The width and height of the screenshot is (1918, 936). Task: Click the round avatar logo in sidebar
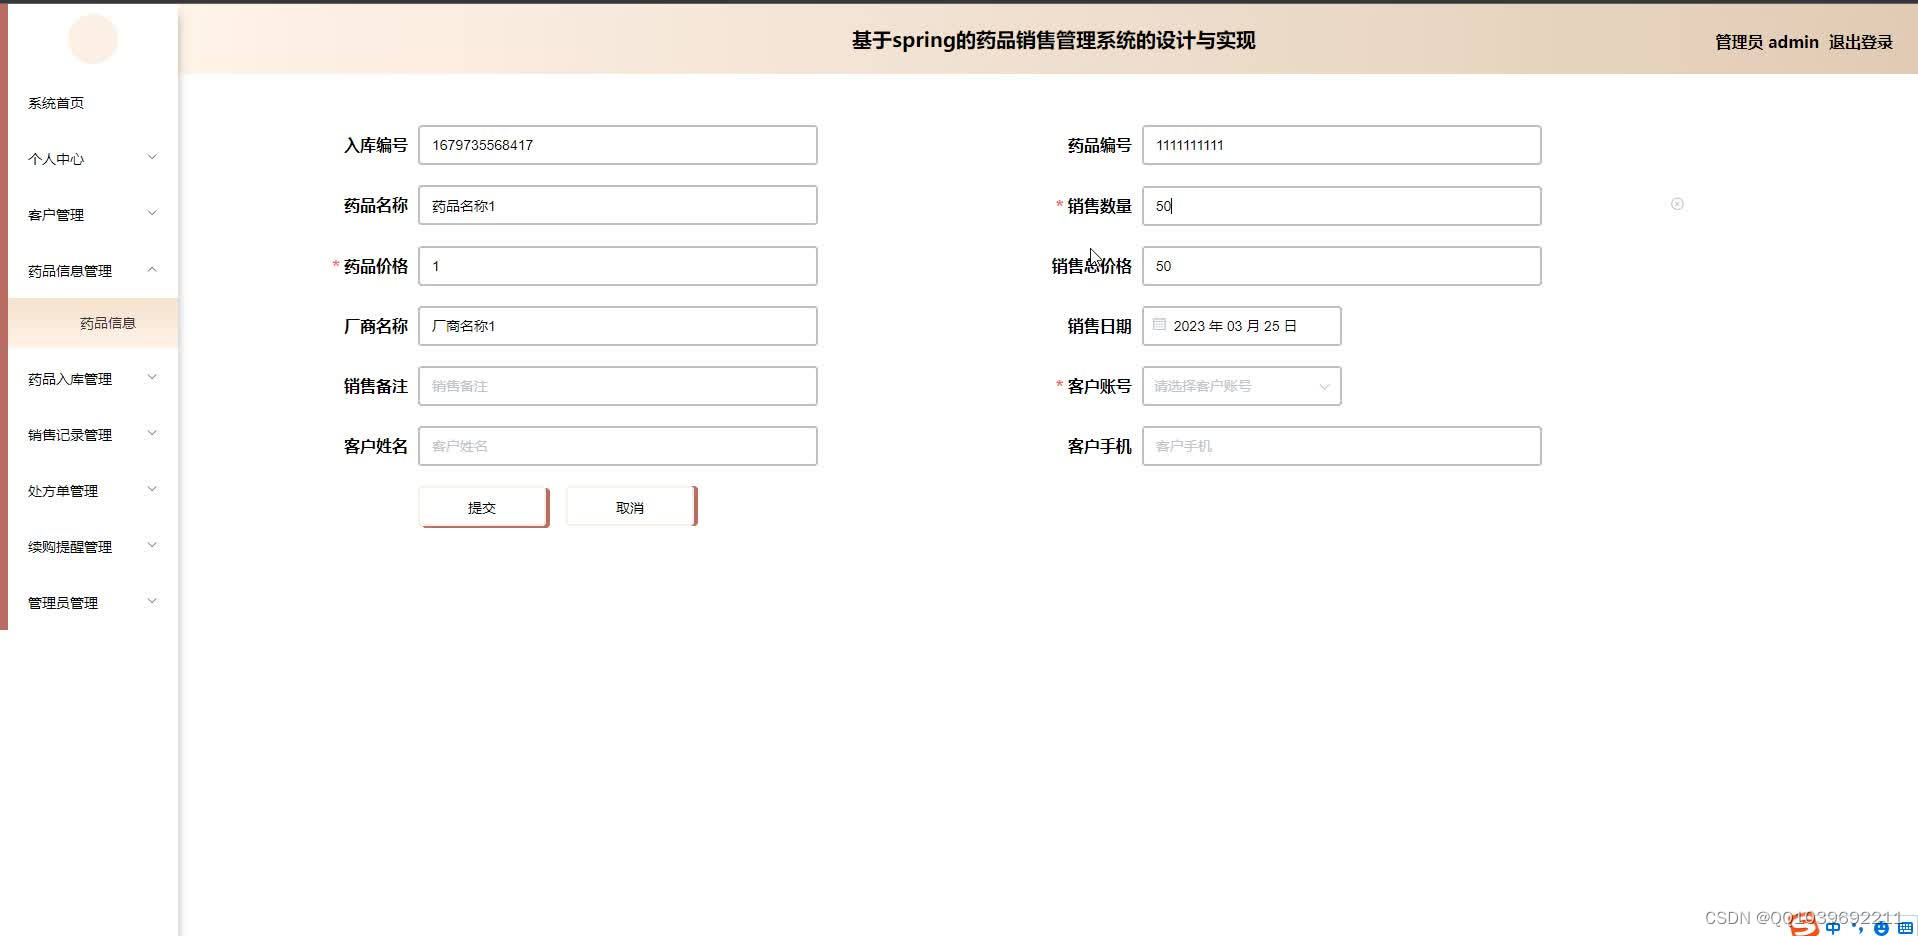point(93,39)
